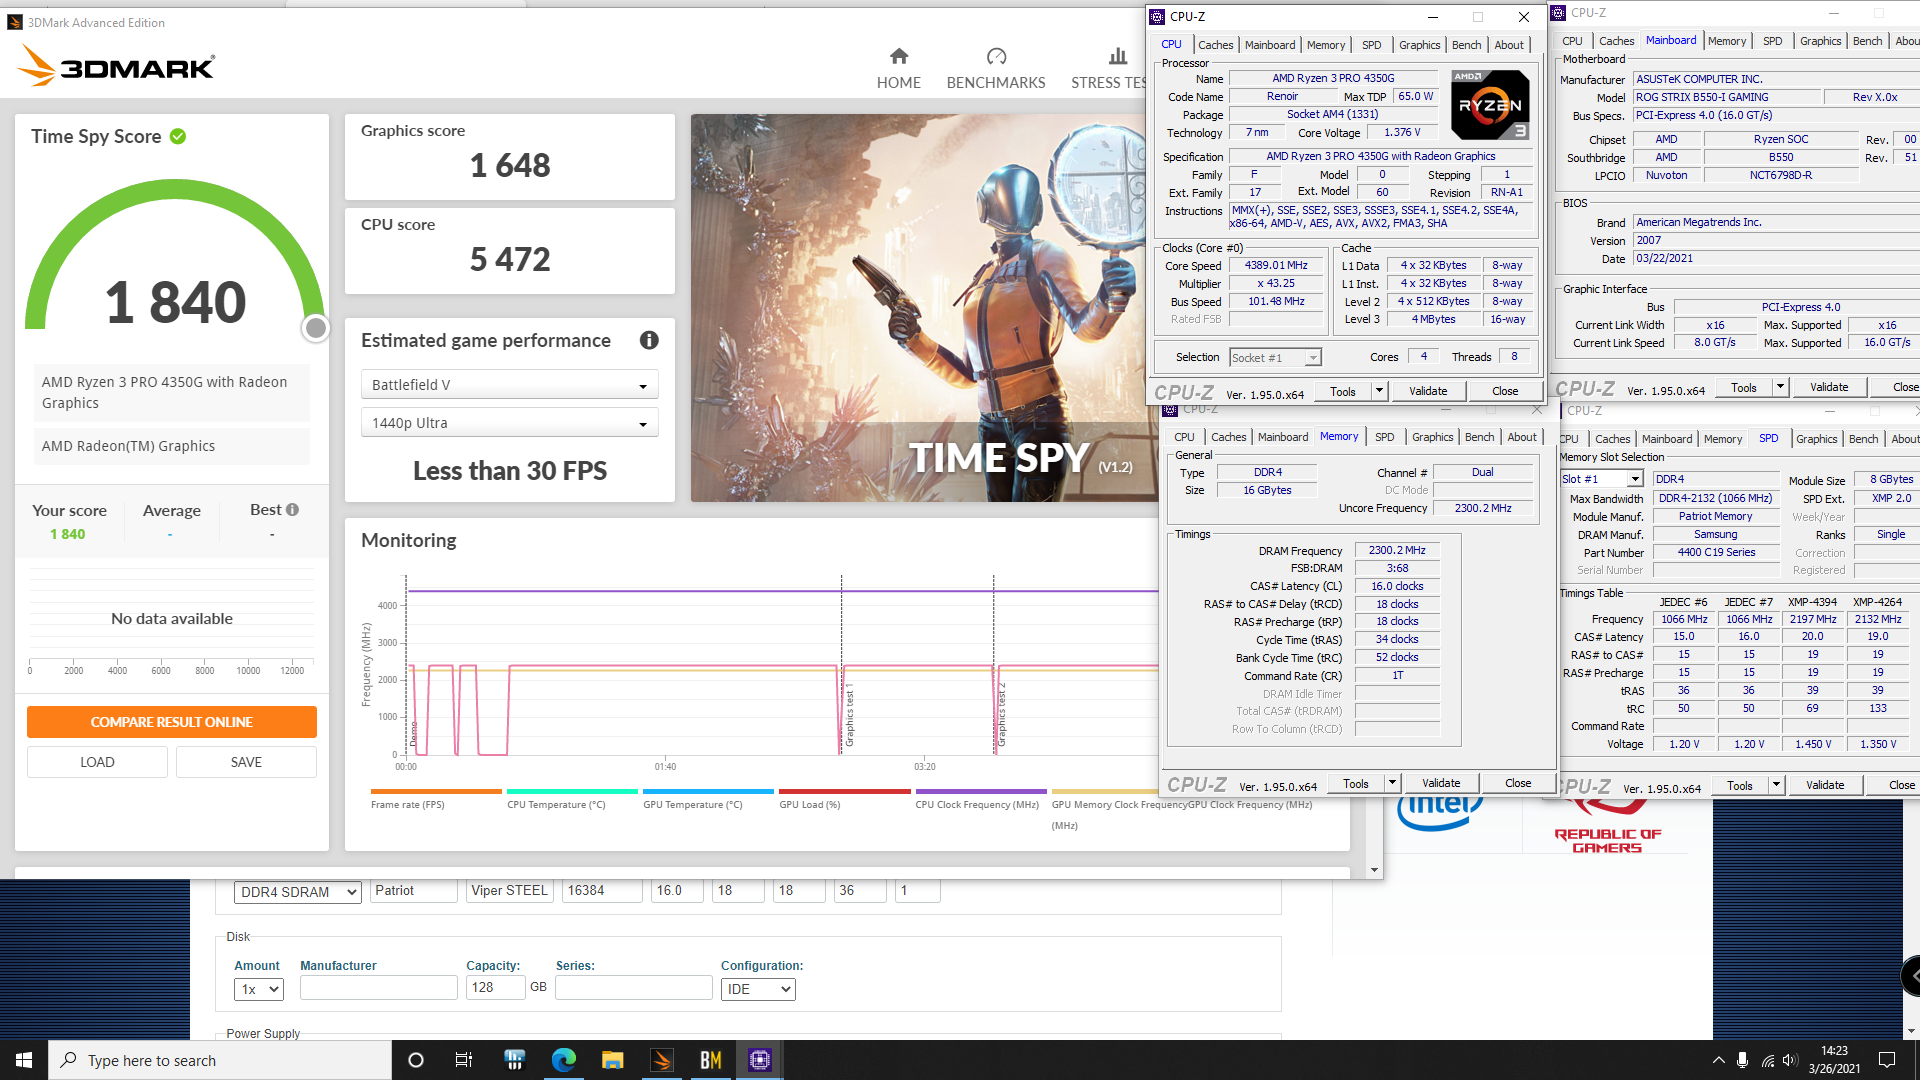This screenshot has height=1080, width=1920.
Task: Click the Cortana circle taskbar icon
Action: coord(416,1060)
